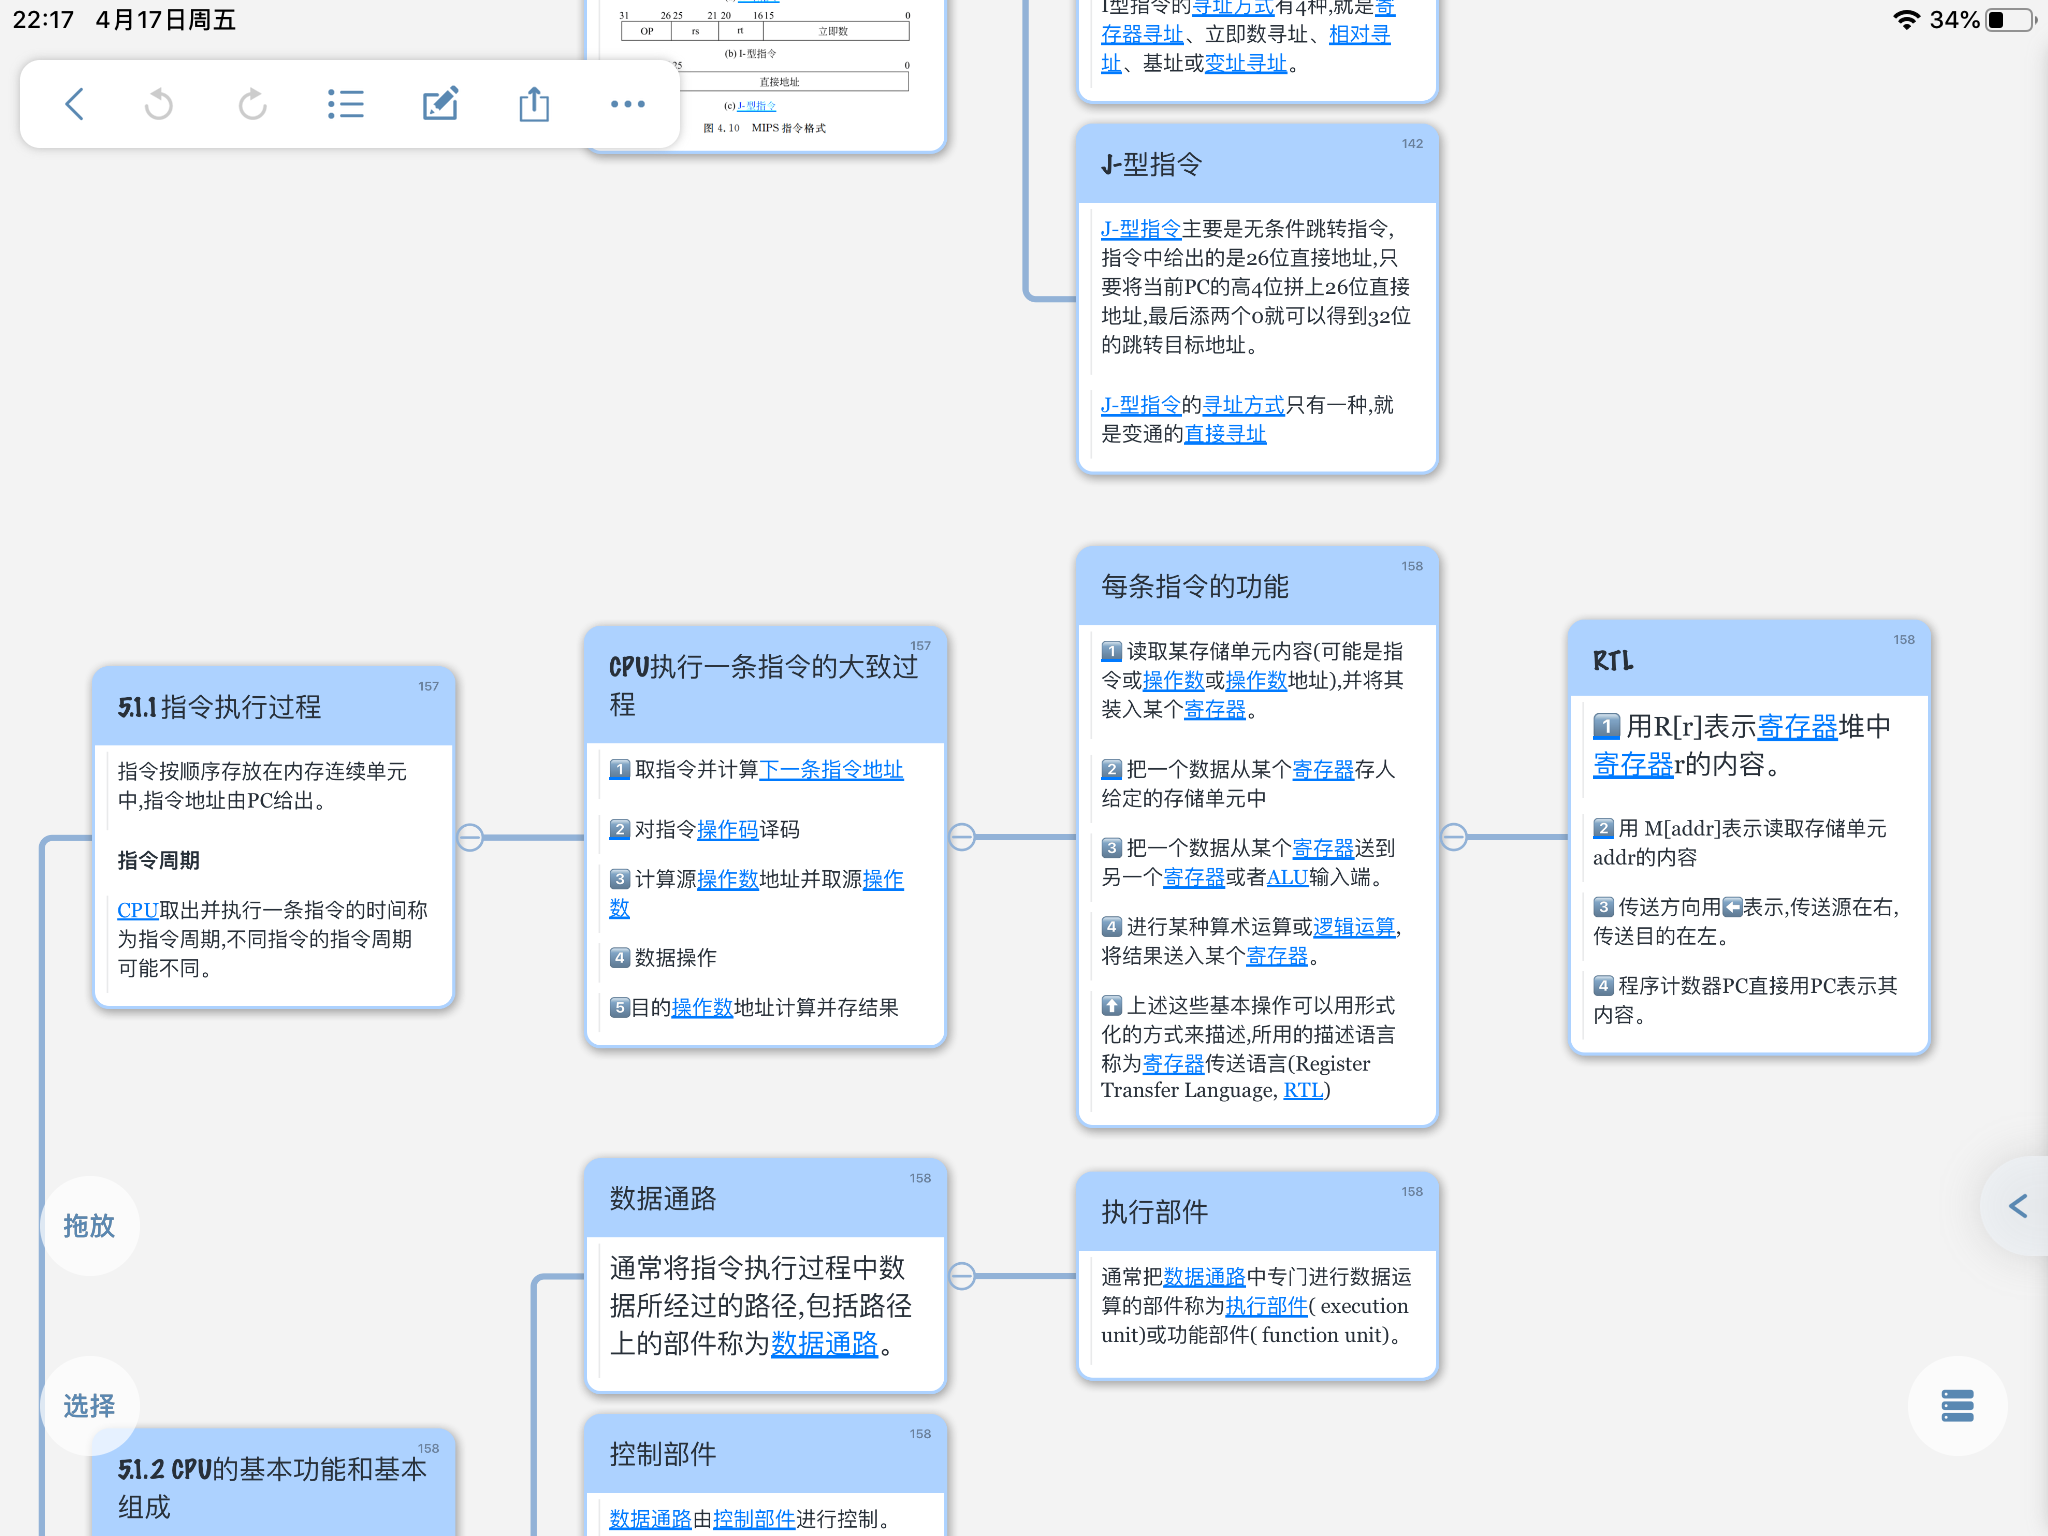Collapse branch after CPU执行一条指令的大致过程 node
Viewport: 2048px width, 1536px height.
962,837
